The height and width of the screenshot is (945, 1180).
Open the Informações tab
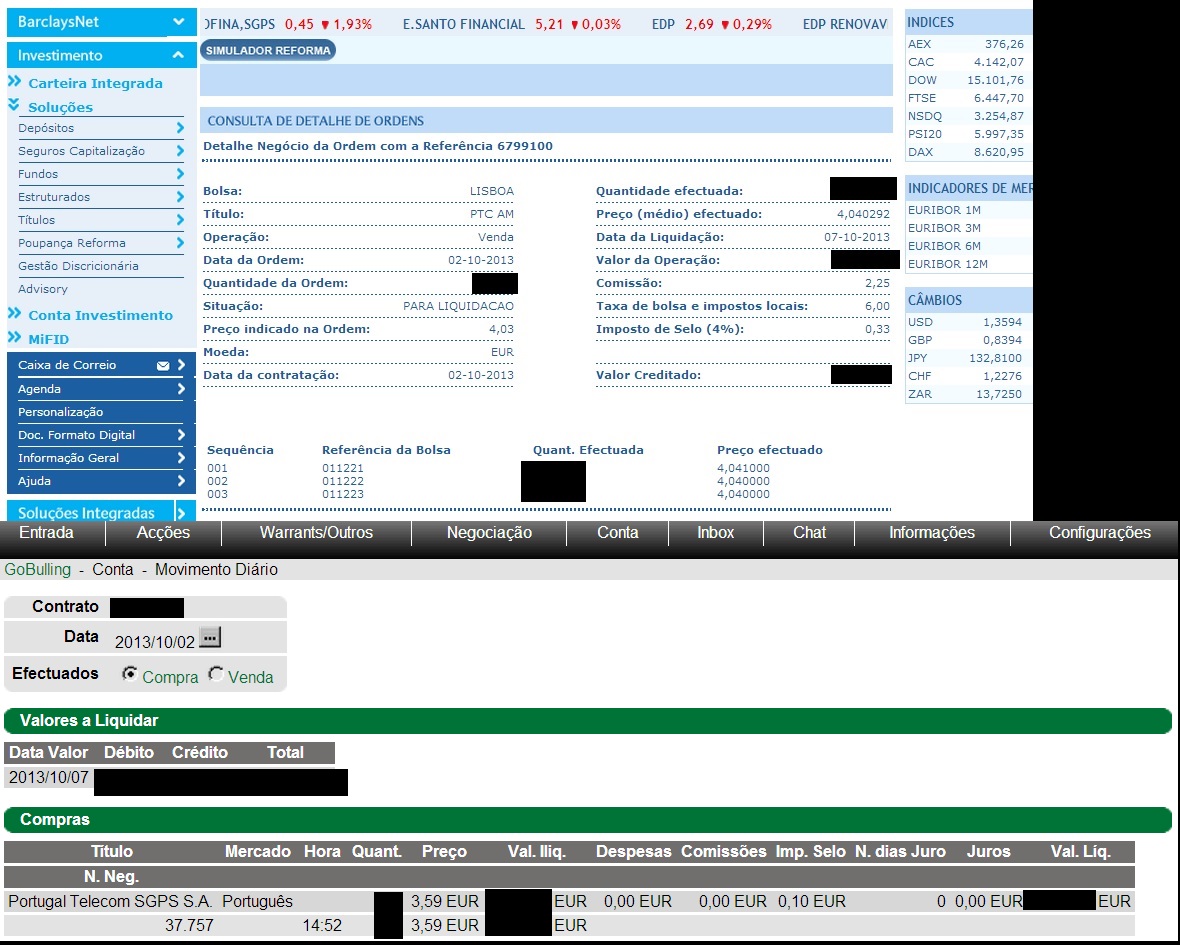(x=932, y=533)
